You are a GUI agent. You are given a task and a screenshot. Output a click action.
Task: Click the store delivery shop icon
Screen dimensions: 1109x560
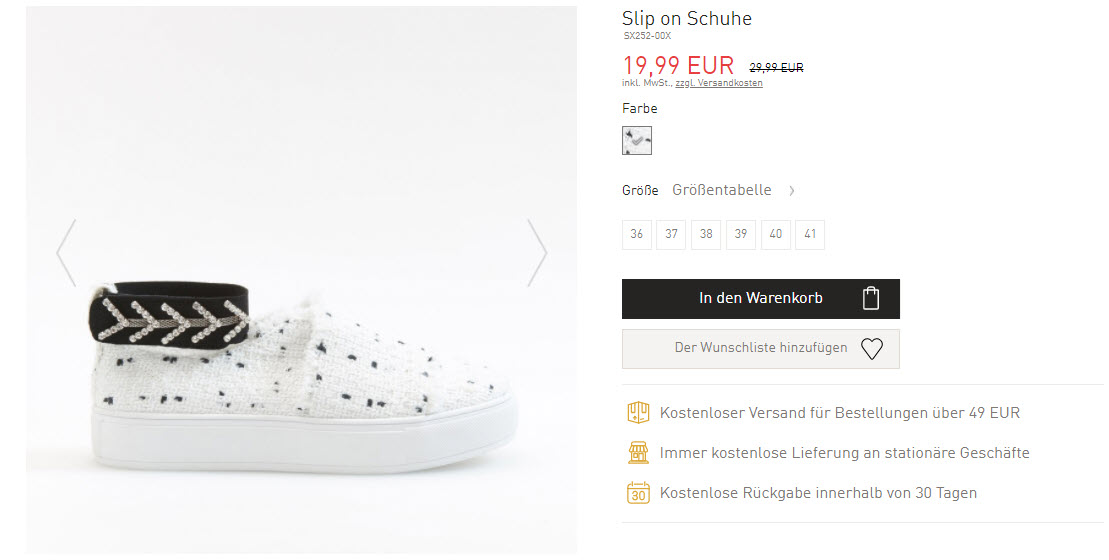pyautogui.click(x=638, y=453)
